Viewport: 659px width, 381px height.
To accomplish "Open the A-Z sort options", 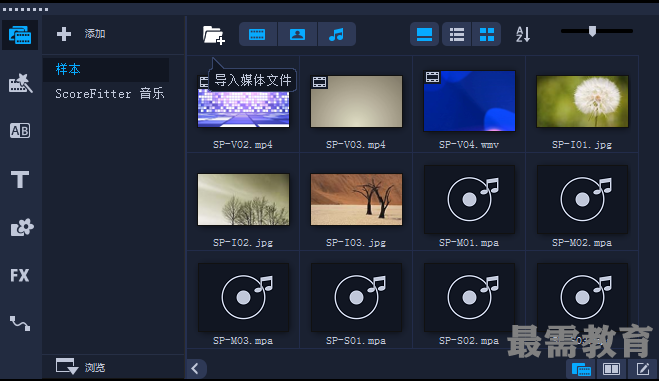I will click(523, 34).
